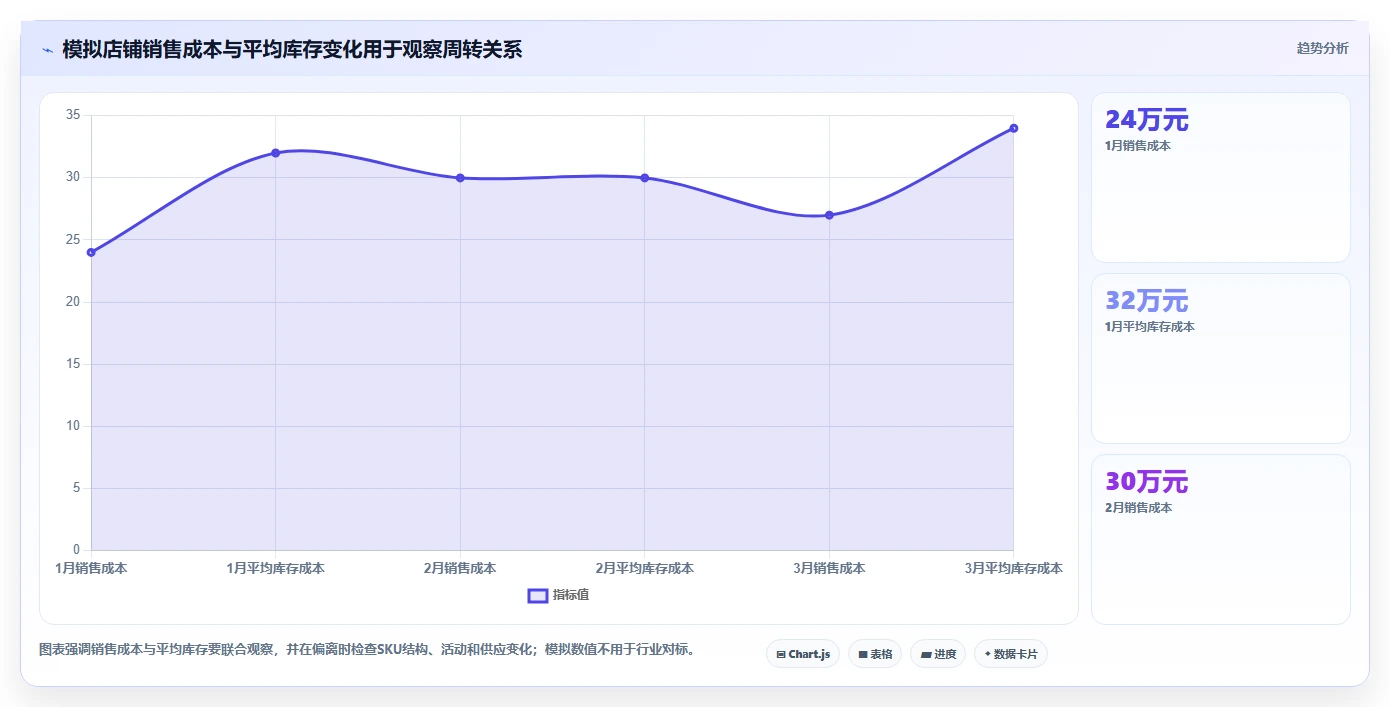Click the y-axis value 15
The image size is (1390, 707).
pos(72,364)
